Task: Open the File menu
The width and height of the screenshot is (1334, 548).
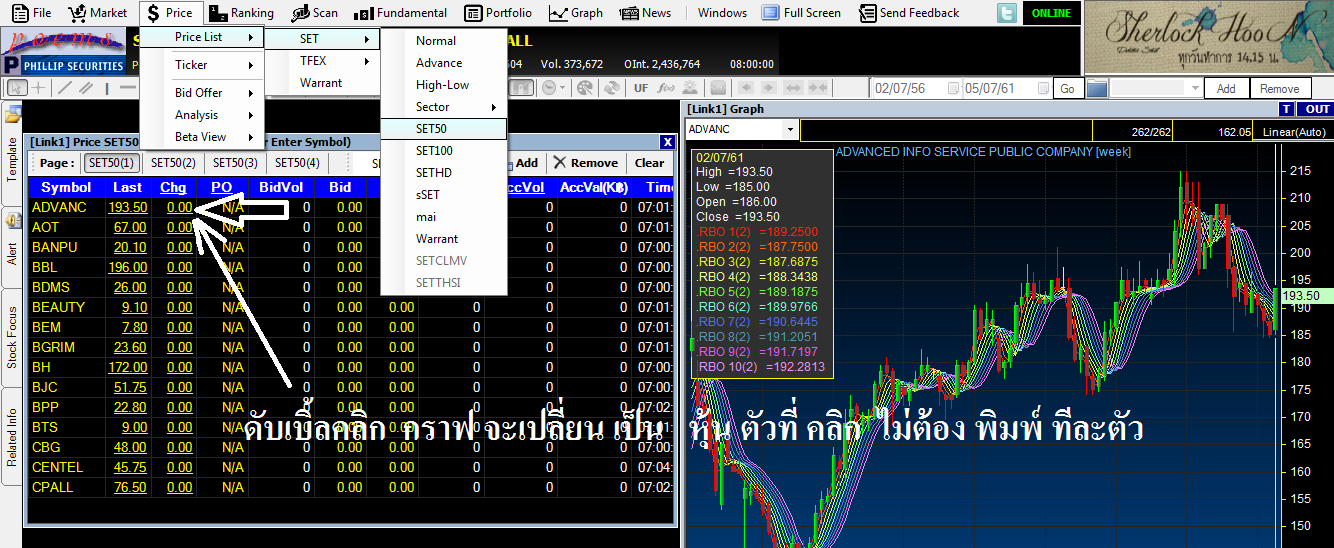Action: [31, 13]
